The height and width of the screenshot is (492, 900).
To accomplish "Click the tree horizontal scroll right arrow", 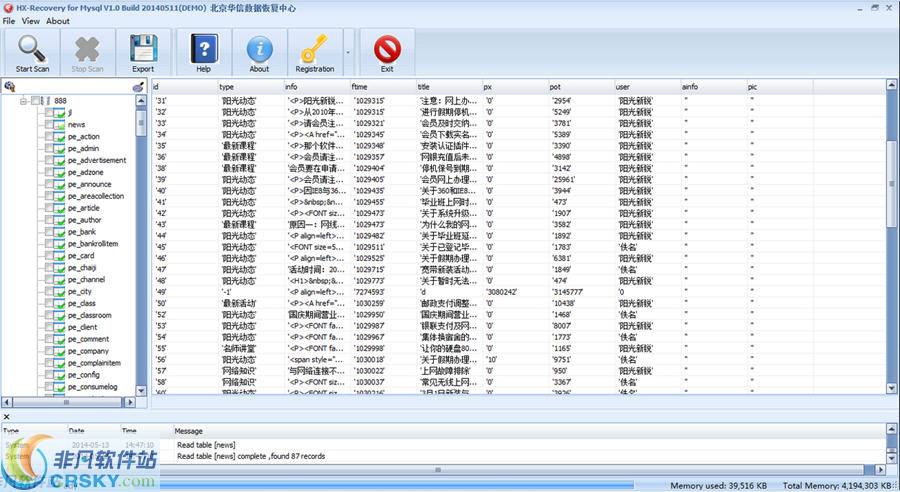I will coord(130,402).
